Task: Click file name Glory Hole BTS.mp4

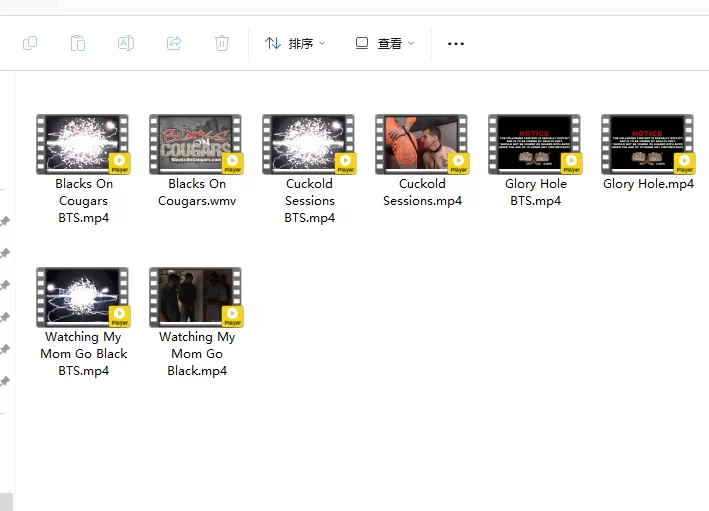Action: [536, 192]
